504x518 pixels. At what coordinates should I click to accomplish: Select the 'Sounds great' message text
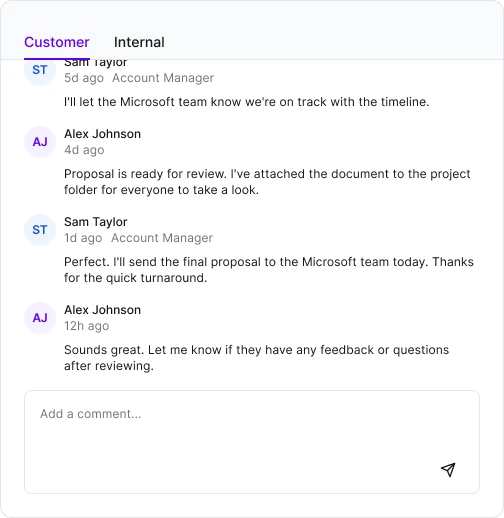pos(256,358)
